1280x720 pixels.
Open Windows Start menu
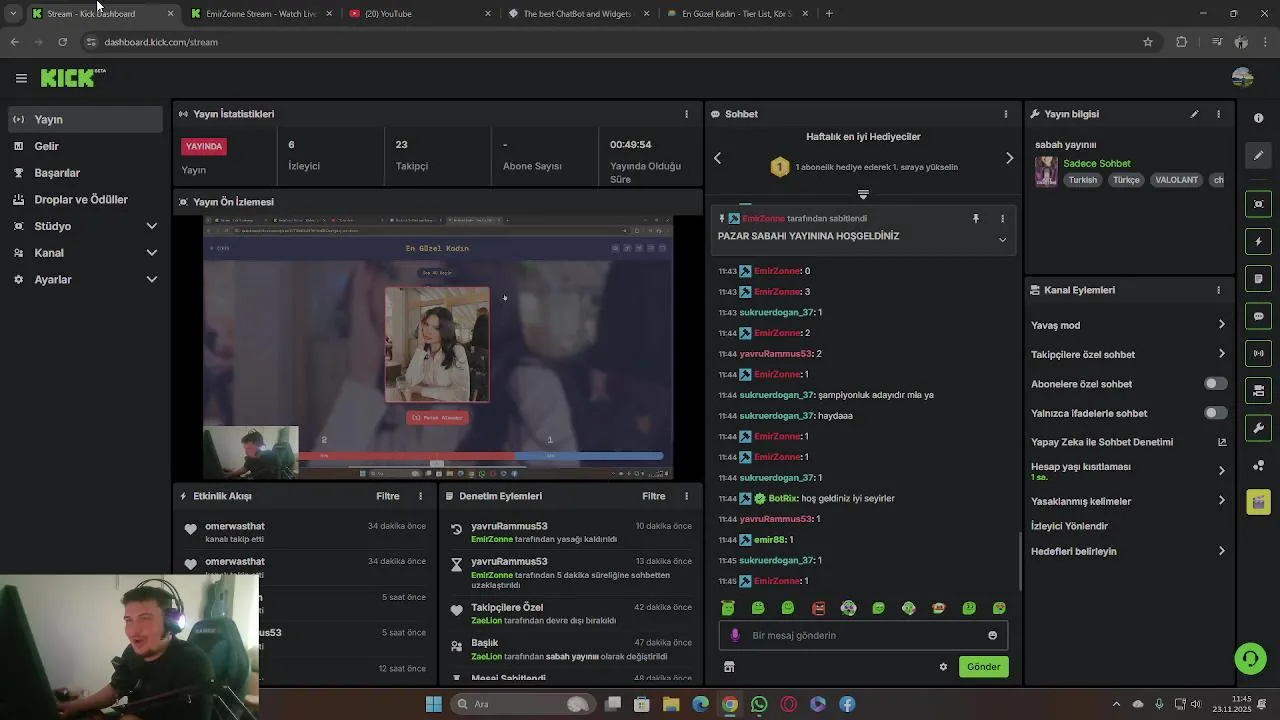[433, 704]
